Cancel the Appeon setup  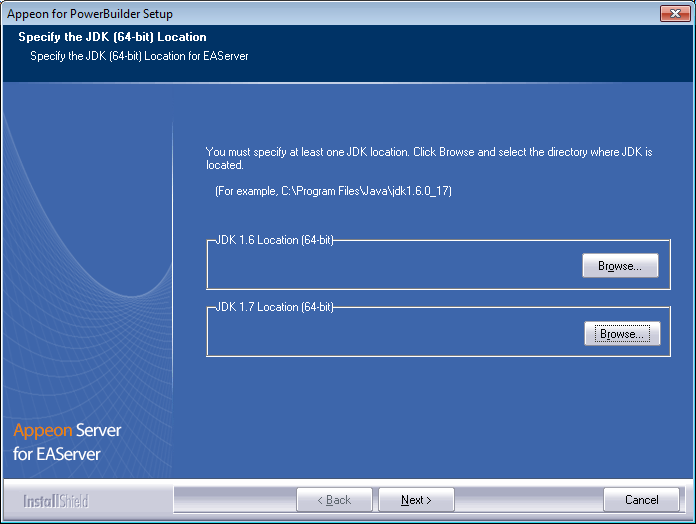[641, 500]
